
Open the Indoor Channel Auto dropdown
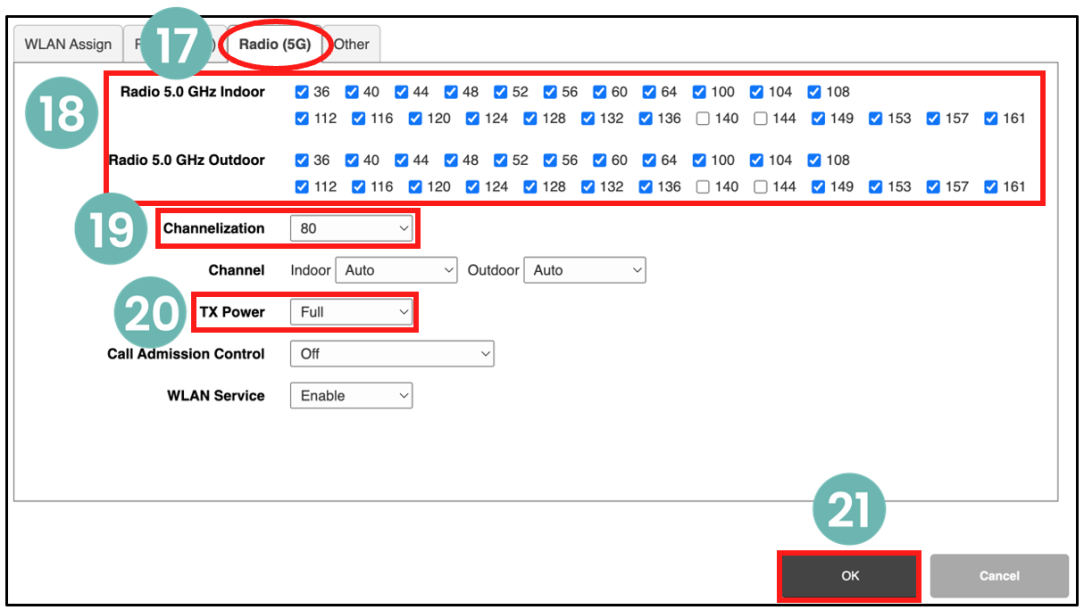[x=396, y=270]
